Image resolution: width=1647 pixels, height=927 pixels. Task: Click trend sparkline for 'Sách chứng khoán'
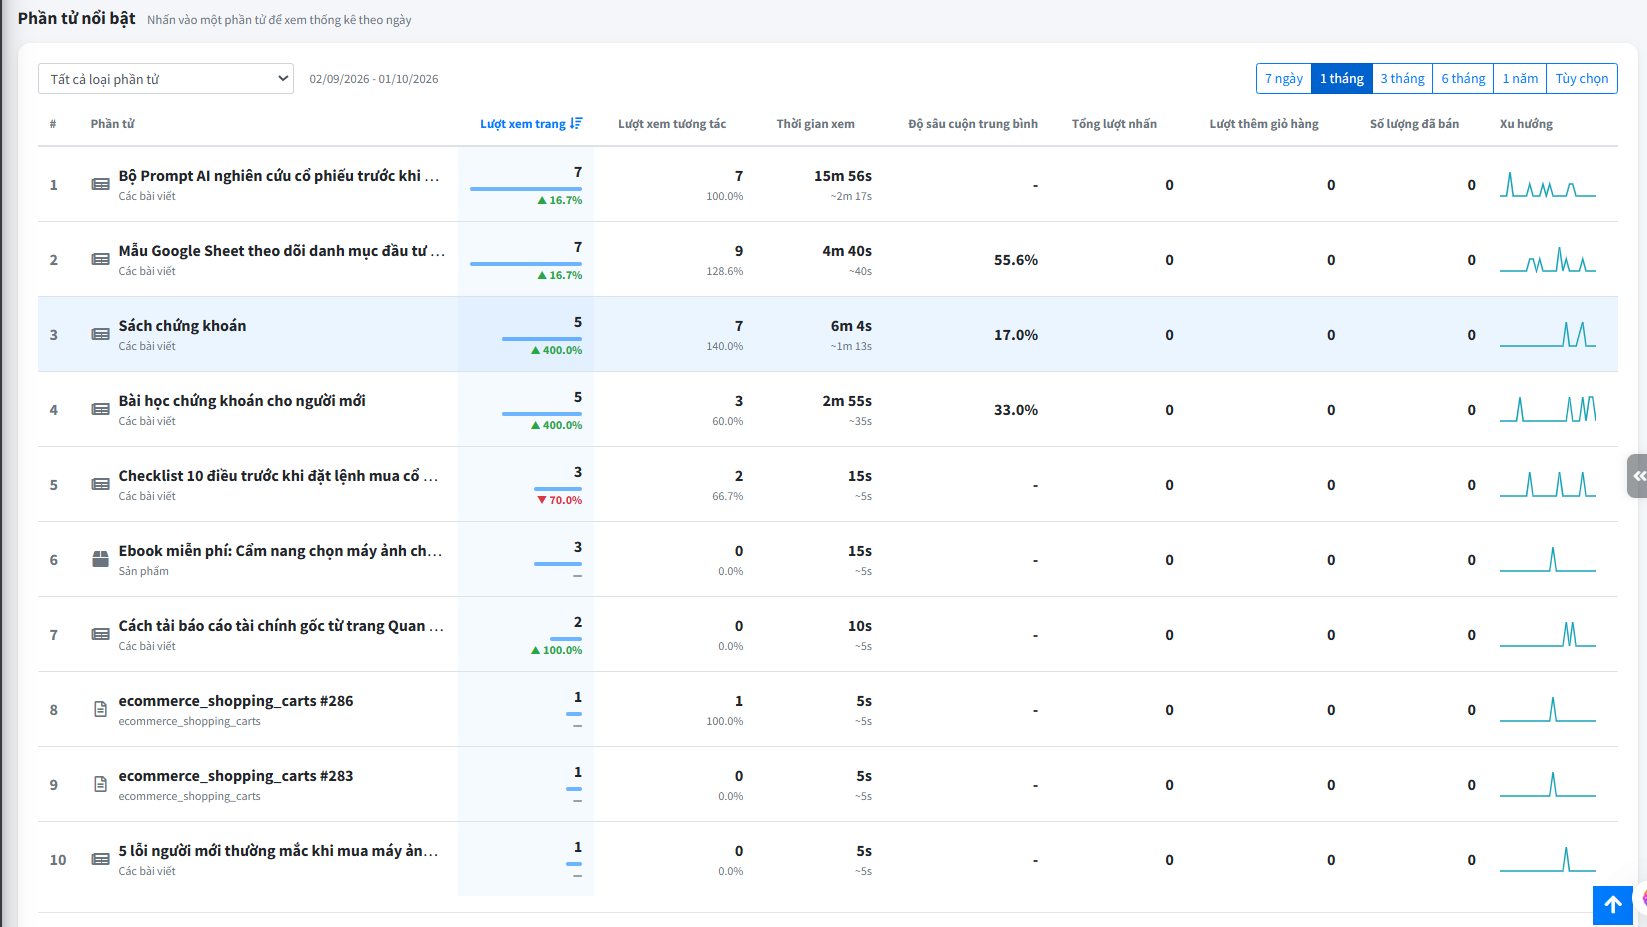coord(1547,334)
